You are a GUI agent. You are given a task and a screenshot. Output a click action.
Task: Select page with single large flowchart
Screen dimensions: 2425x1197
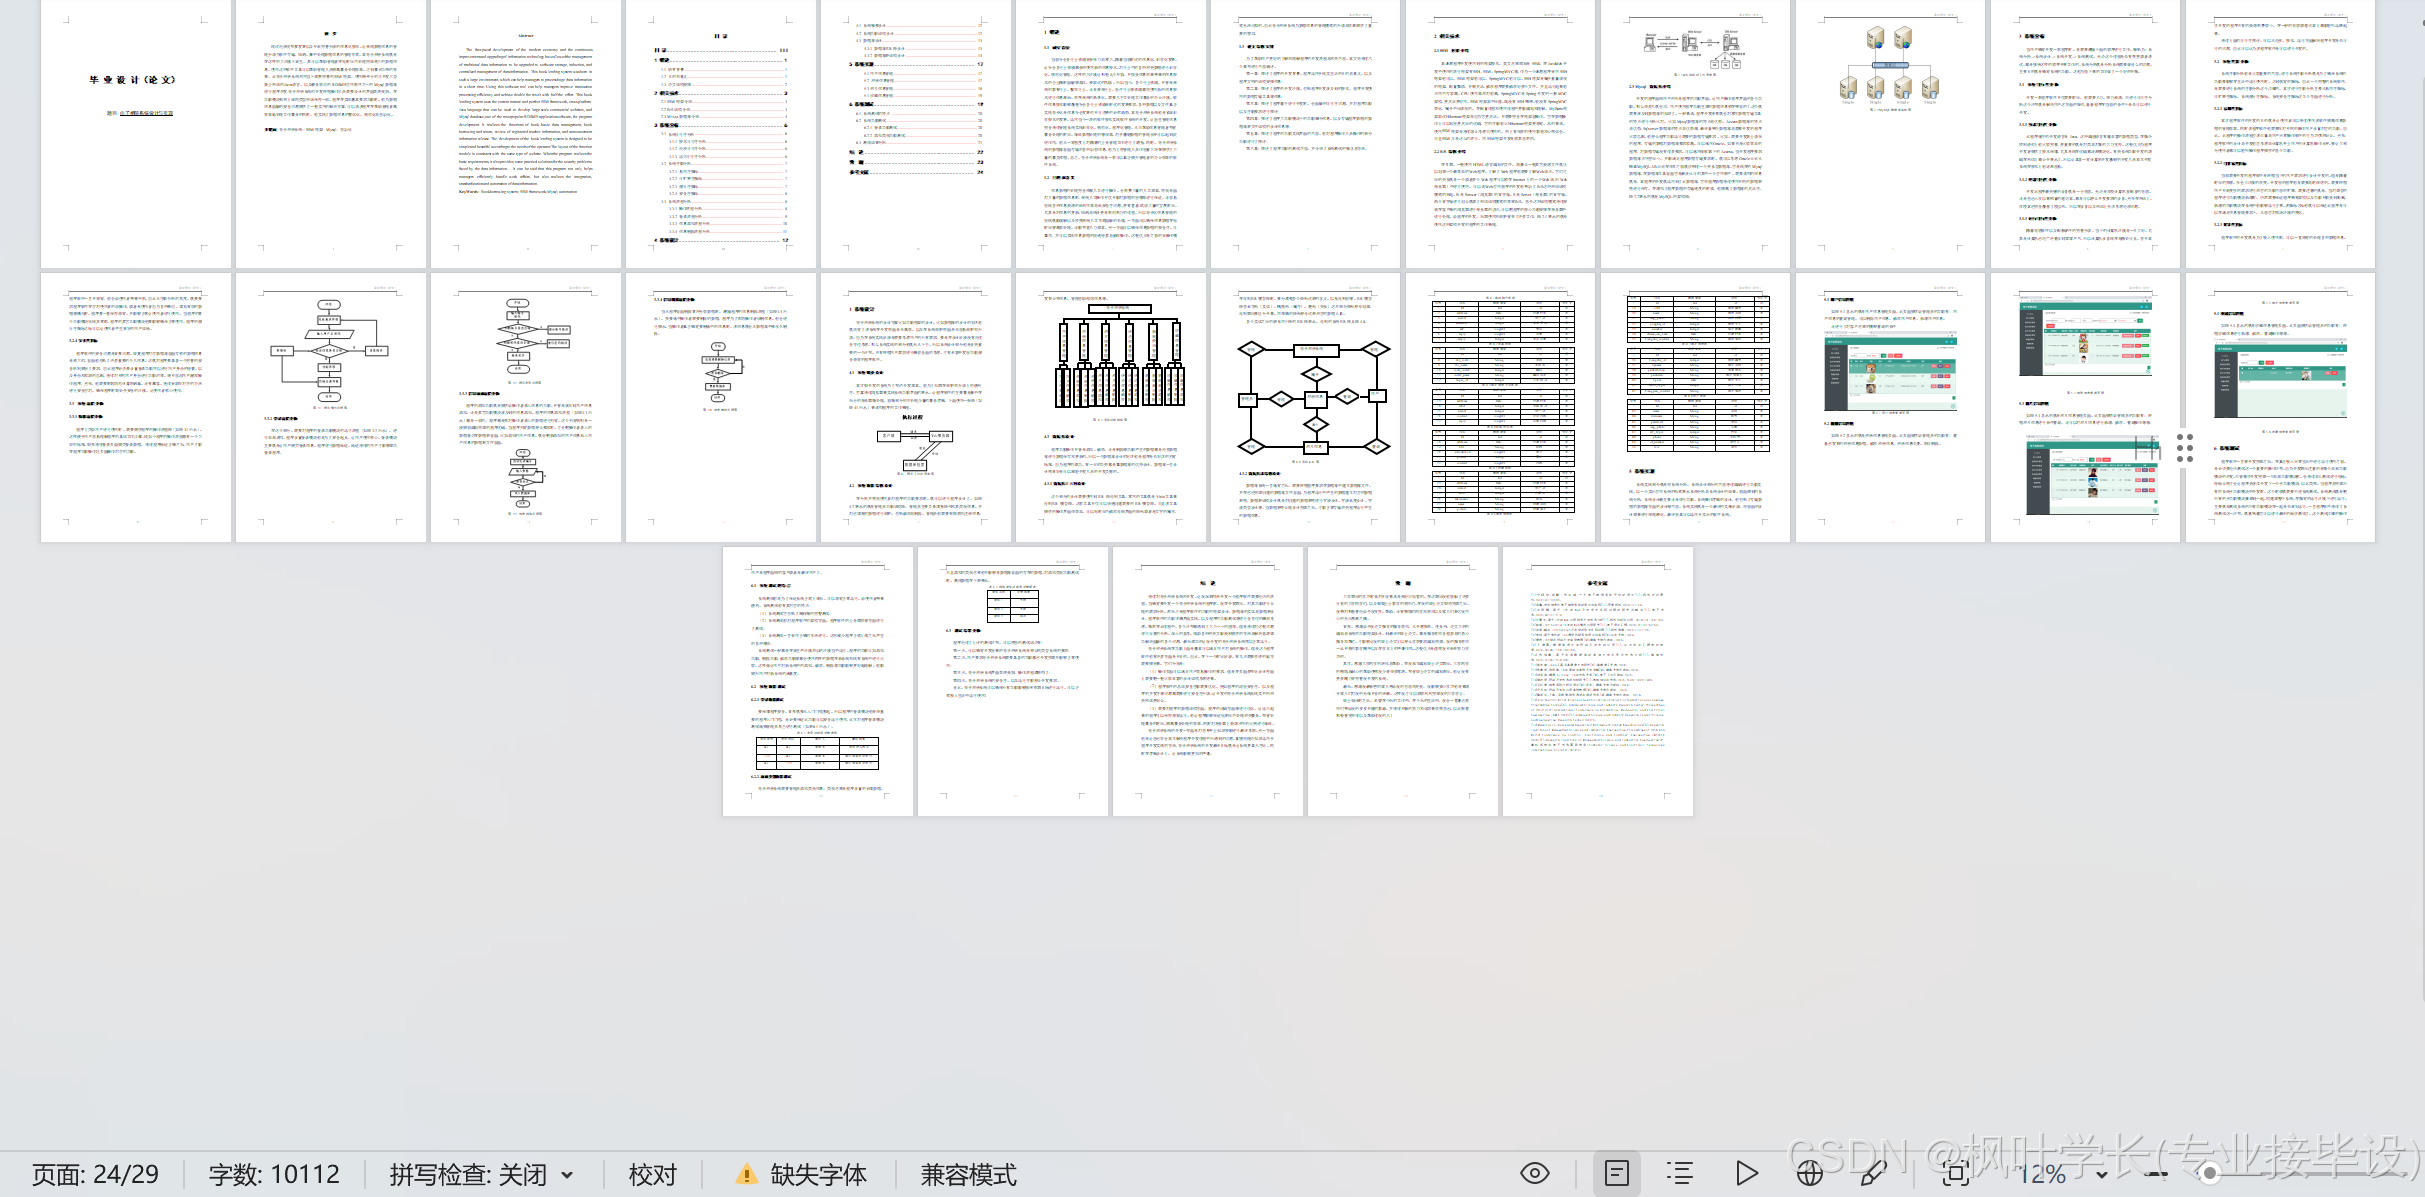click(x=330, y=407)
